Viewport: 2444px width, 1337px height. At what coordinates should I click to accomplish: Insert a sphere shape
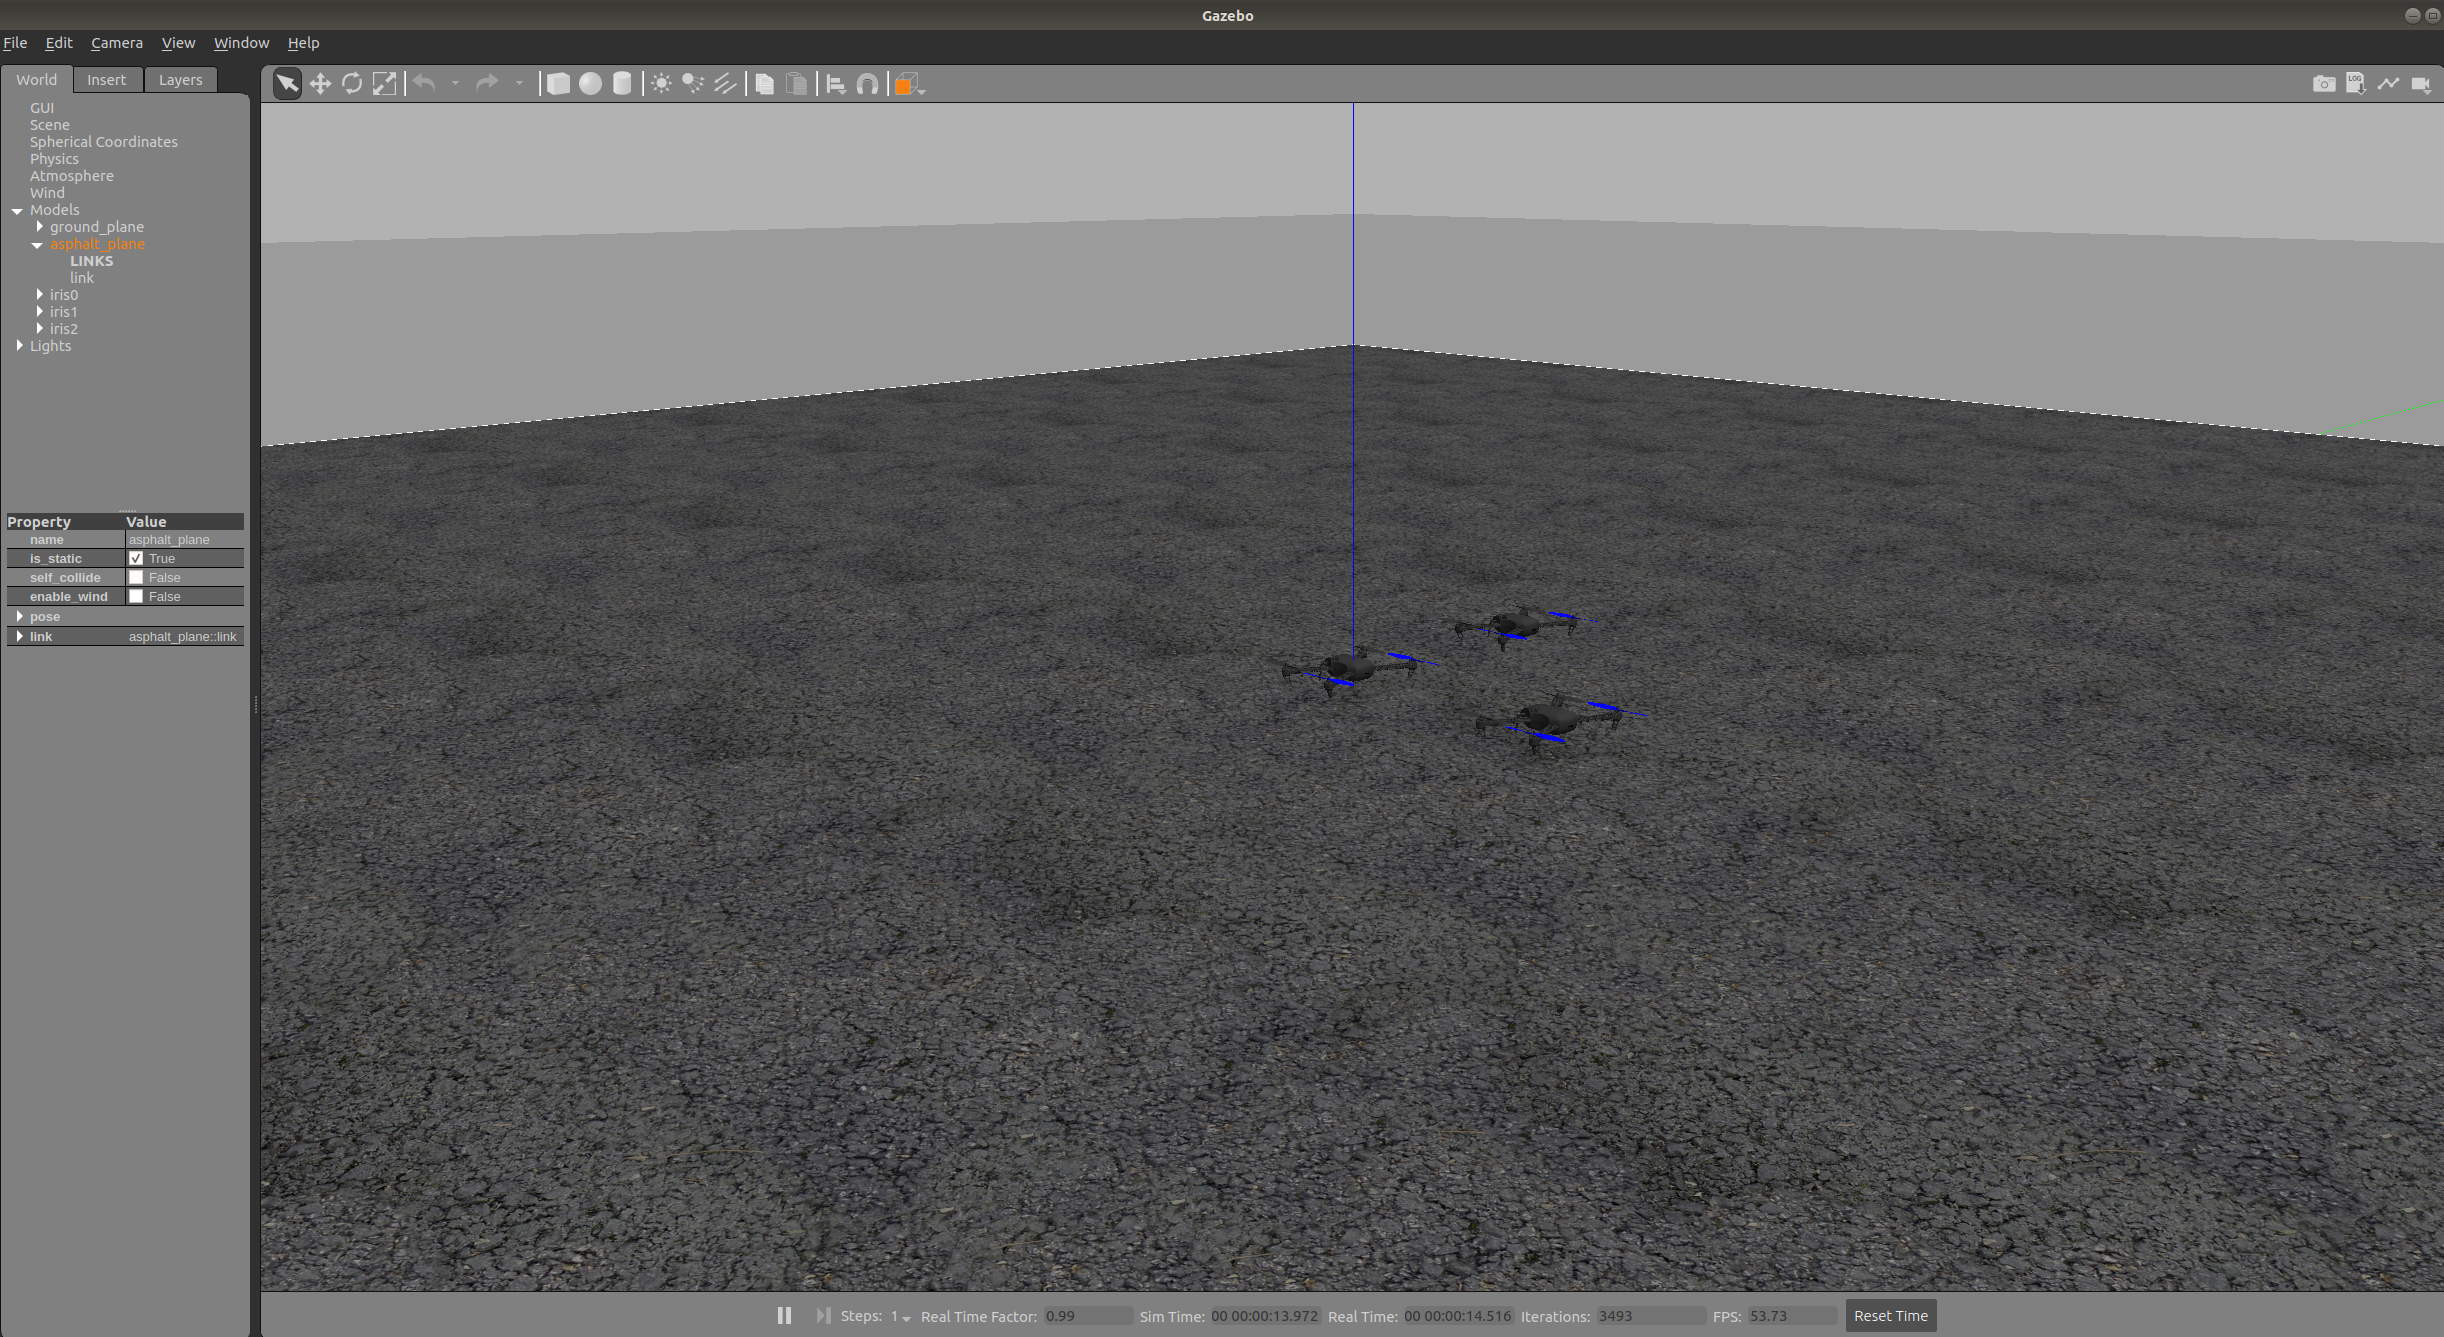[x=590, y=84]
